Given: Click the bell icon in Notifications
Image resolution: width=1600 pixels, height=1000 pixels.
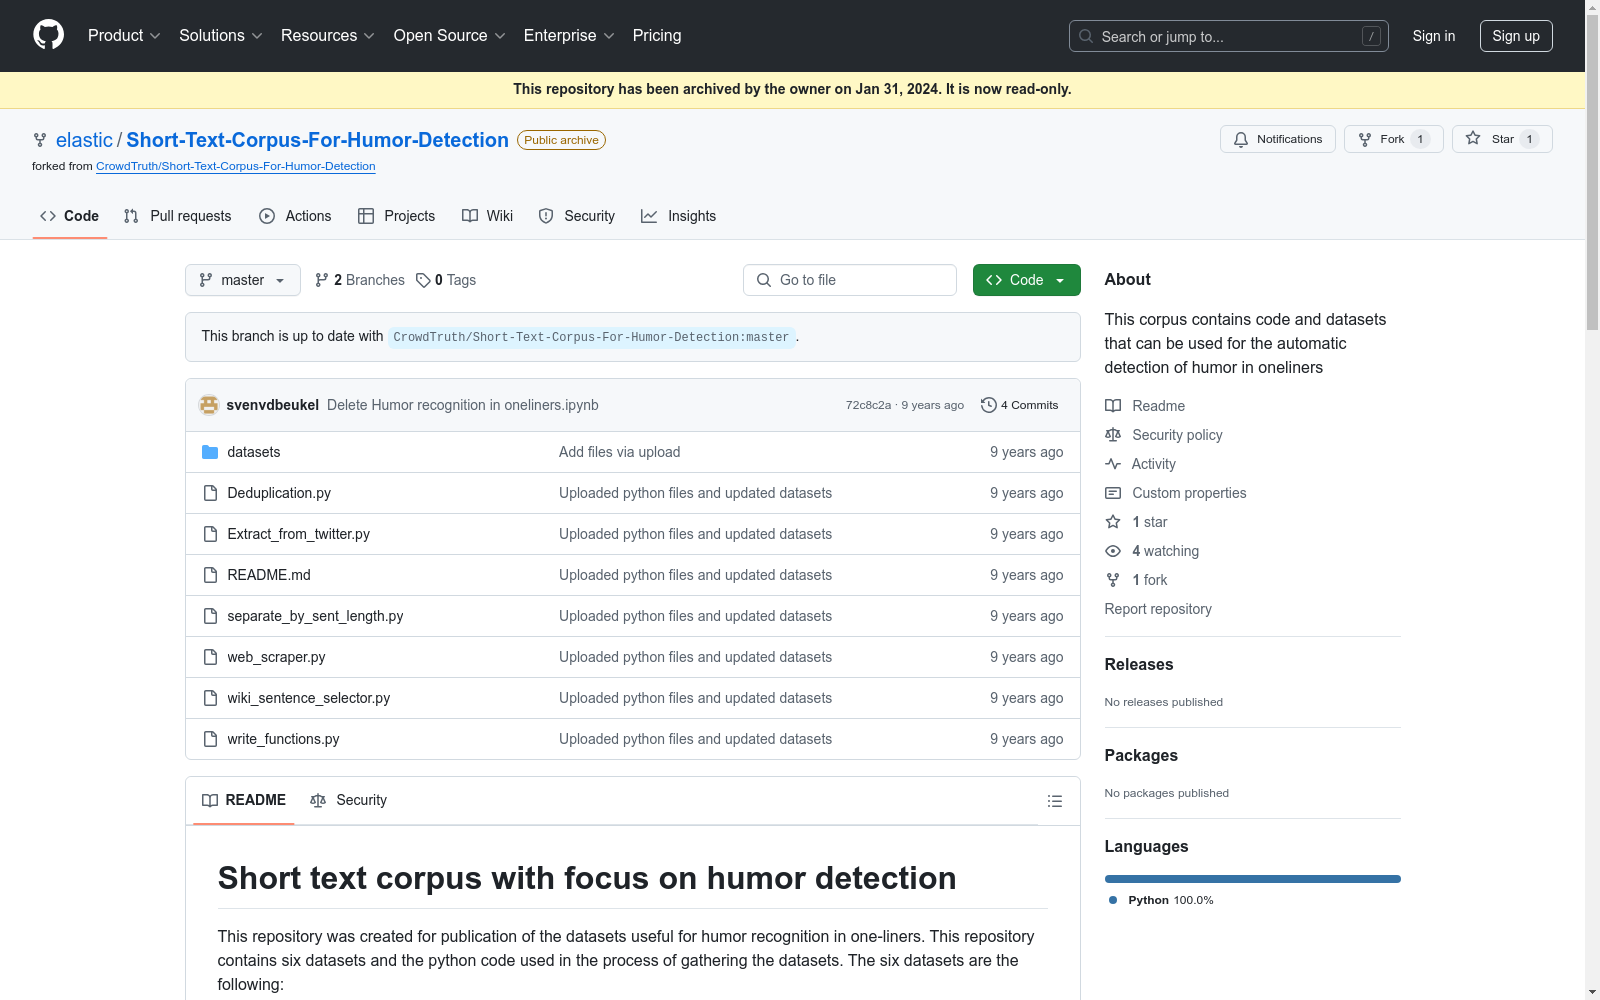Looking at the screenshot, I should point(1241,139).
